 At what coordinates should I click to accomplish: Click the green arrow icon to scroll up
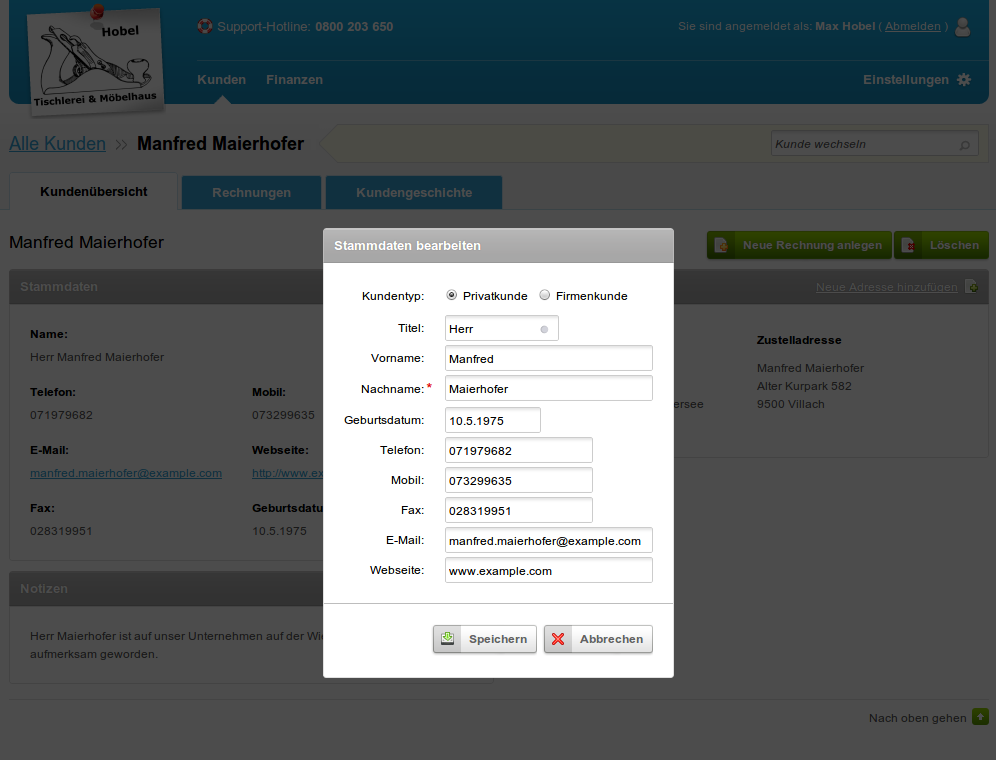click(x=980, y=717)
